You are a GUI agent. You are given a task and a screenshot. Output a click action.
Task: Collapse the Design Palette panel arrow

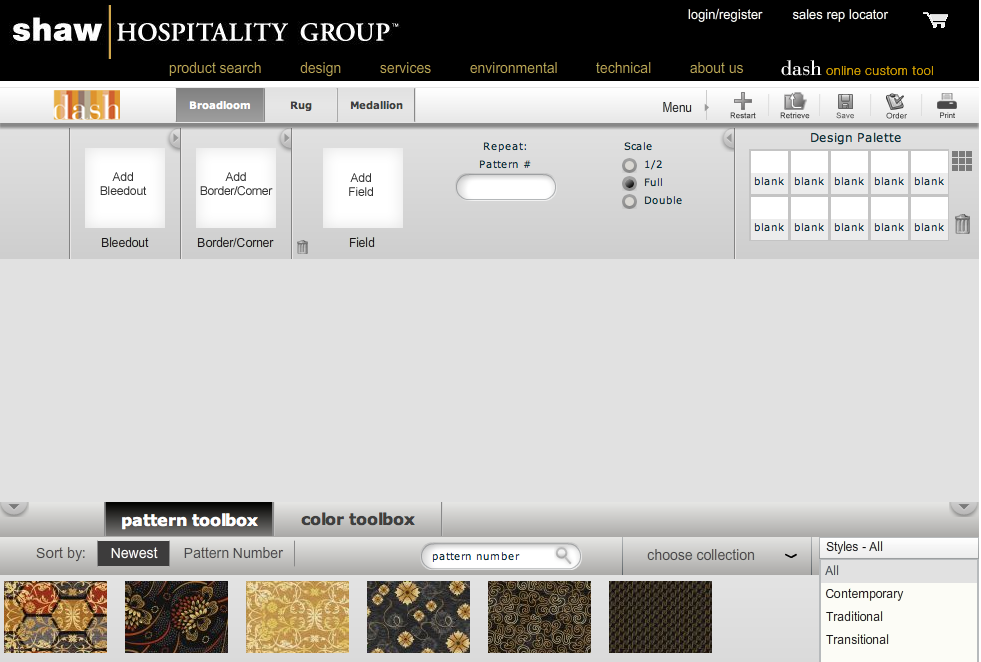pos(729,138)
